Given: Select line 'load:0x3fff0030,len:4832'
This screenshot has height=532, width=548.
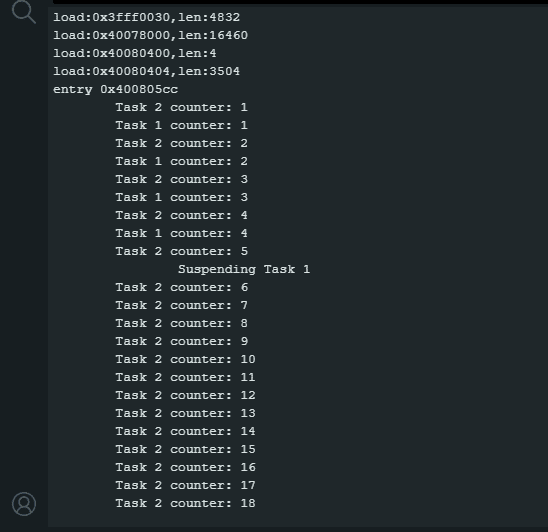Looking at the screenshot, I should [x=146, y=17].
